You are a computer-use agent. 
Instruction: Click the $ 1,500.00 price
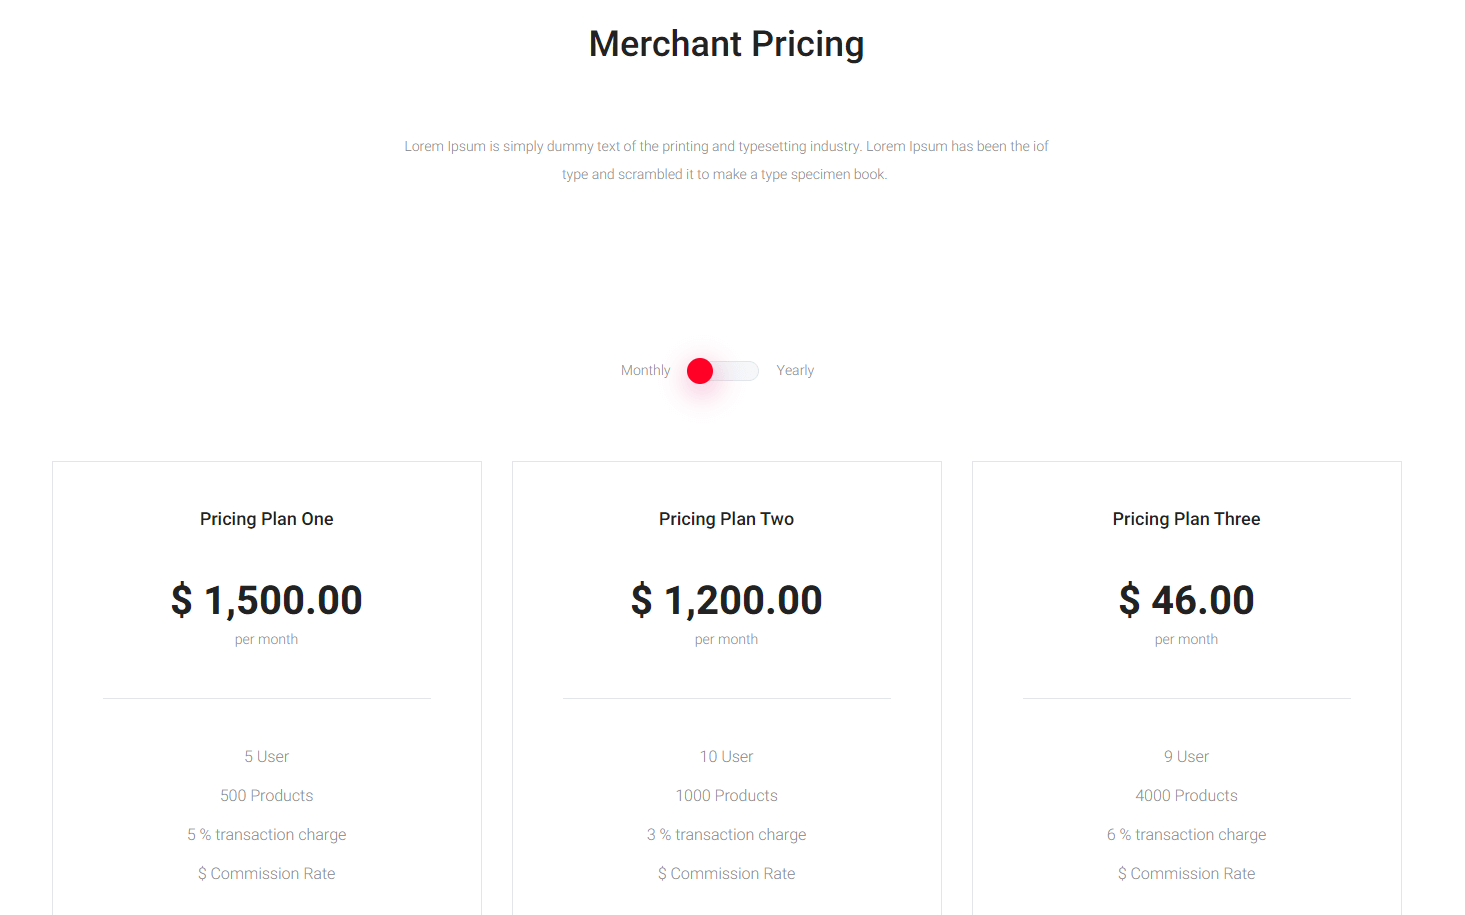click(266, 600)
